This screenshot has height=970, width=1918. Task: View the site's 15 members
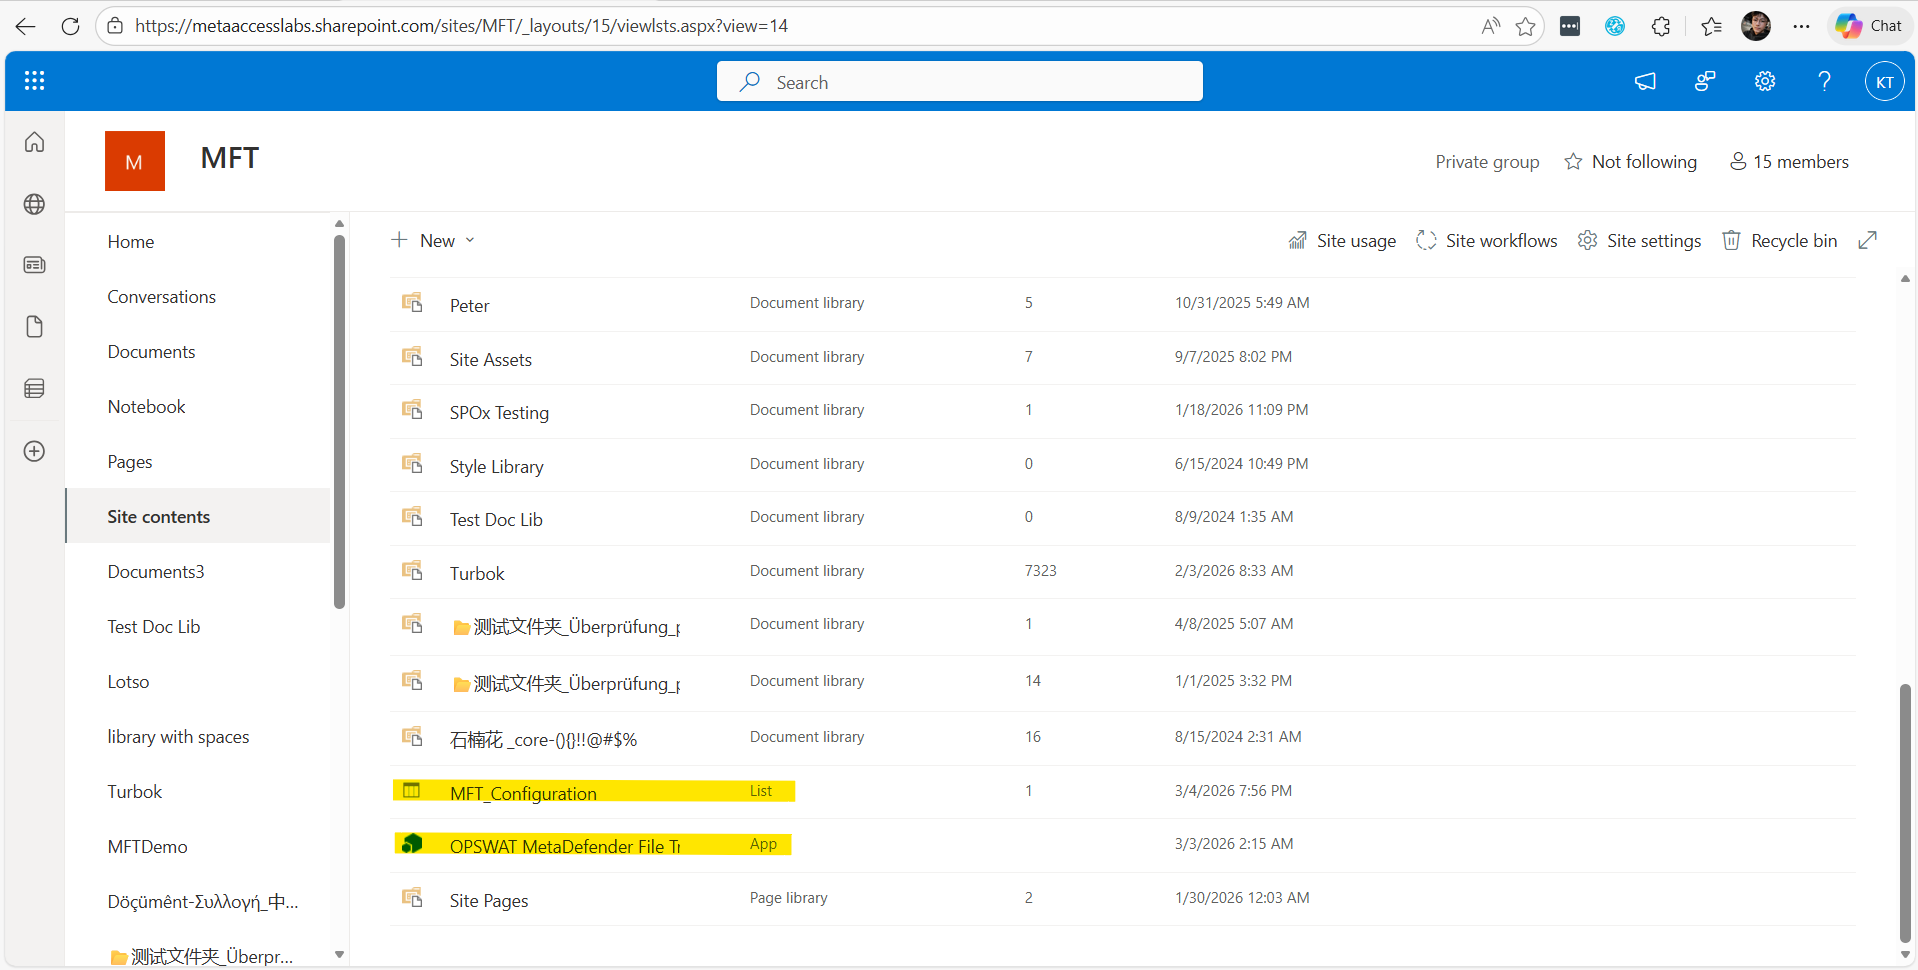pos(1789,161)
